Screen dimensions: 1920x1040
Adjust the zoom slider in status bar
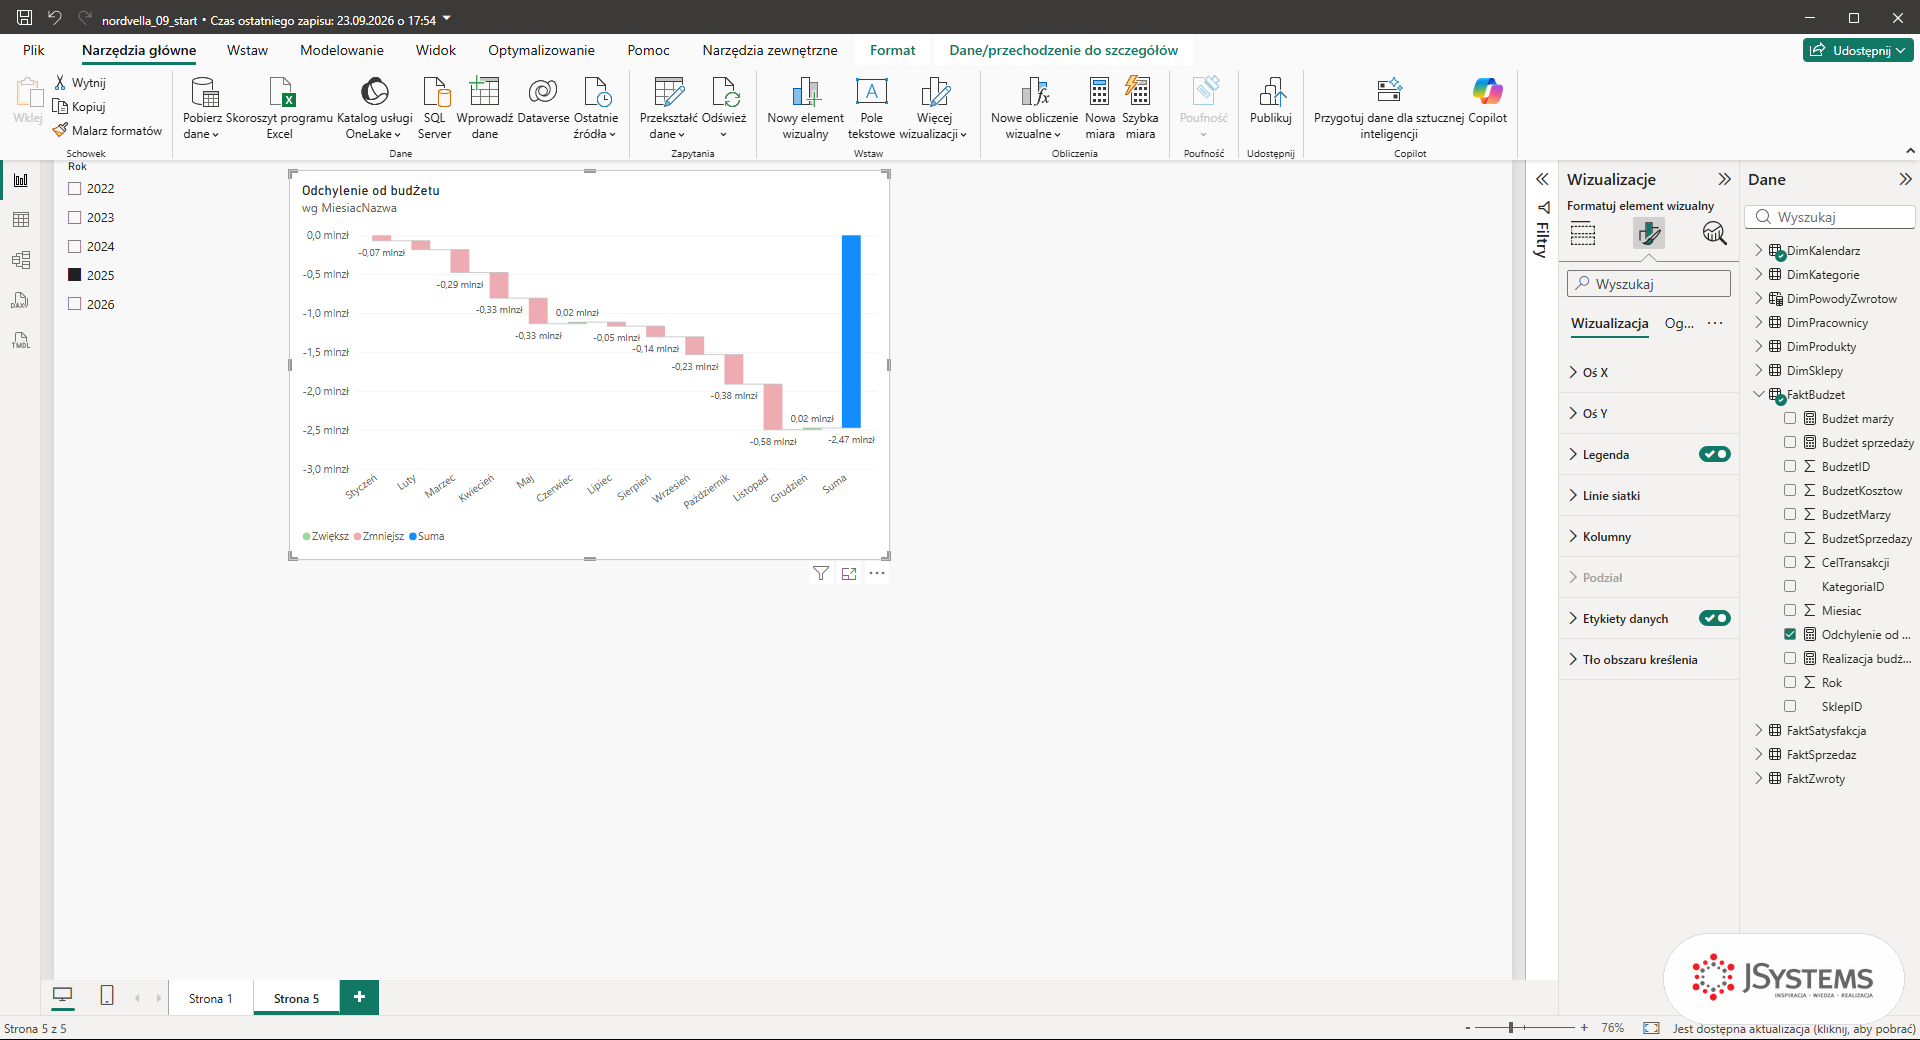pos(1511,1028)
